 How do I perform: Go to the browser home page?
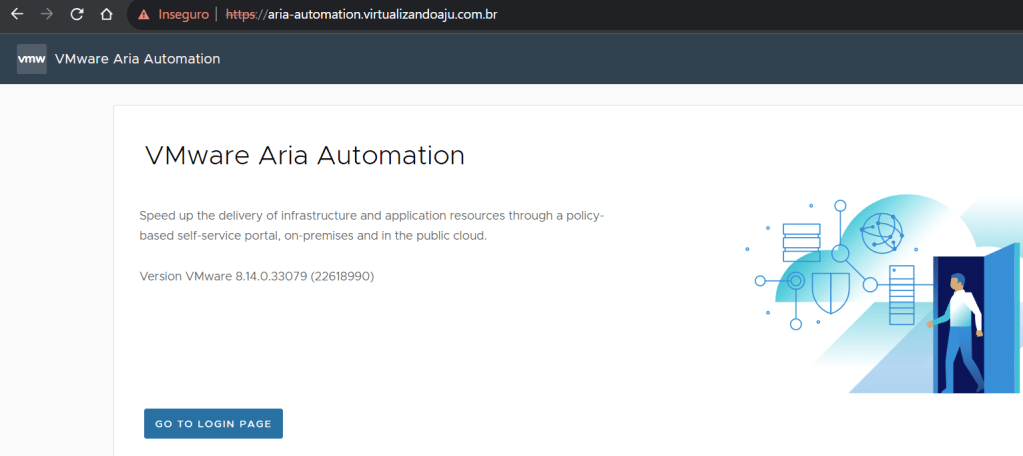[x=107, y=15]
